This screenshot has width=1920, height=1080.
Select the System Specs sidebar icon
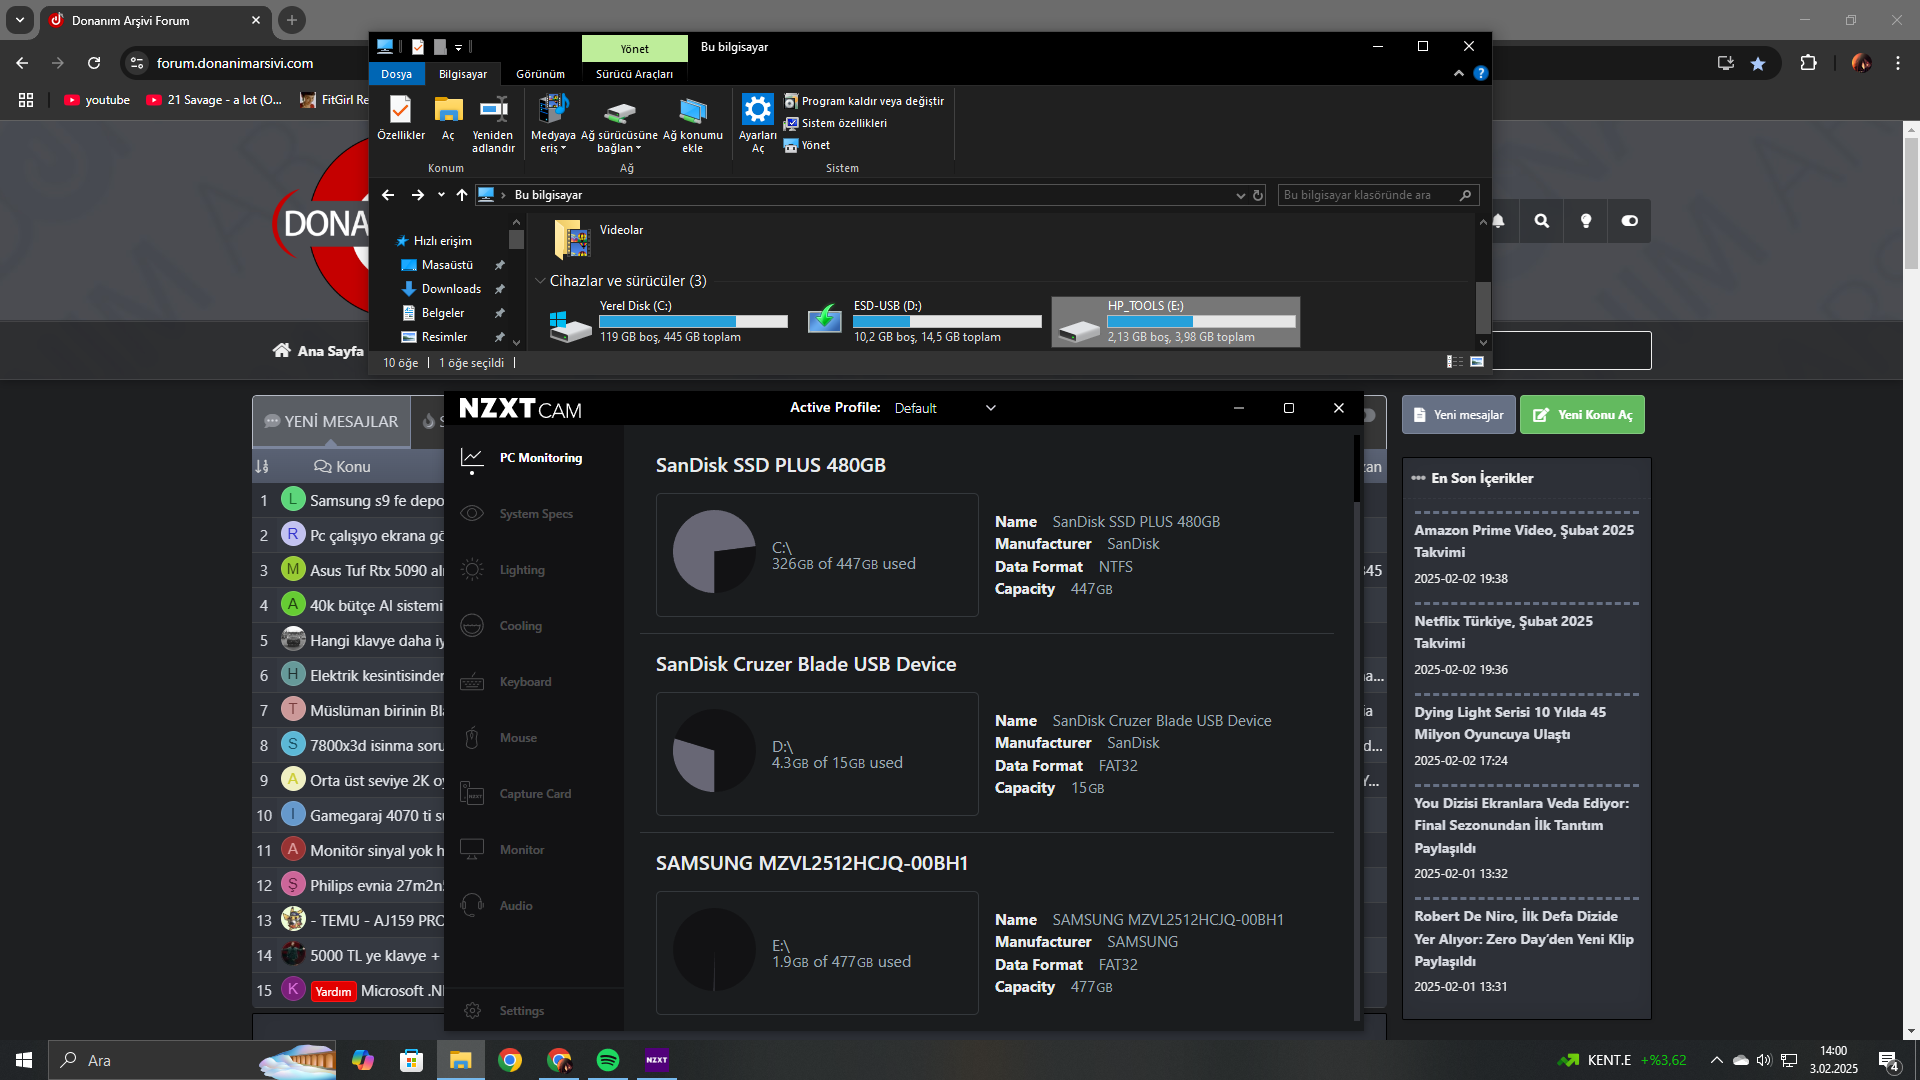472,514
